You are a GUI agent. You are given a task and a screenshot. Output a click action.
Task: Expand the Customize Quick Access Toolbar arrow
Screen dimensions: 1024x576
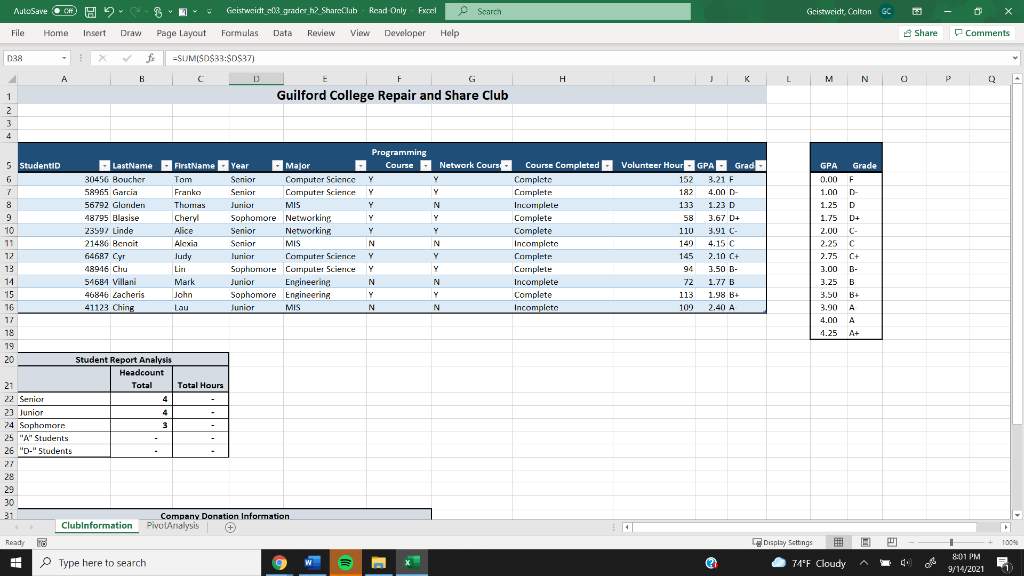211,12
